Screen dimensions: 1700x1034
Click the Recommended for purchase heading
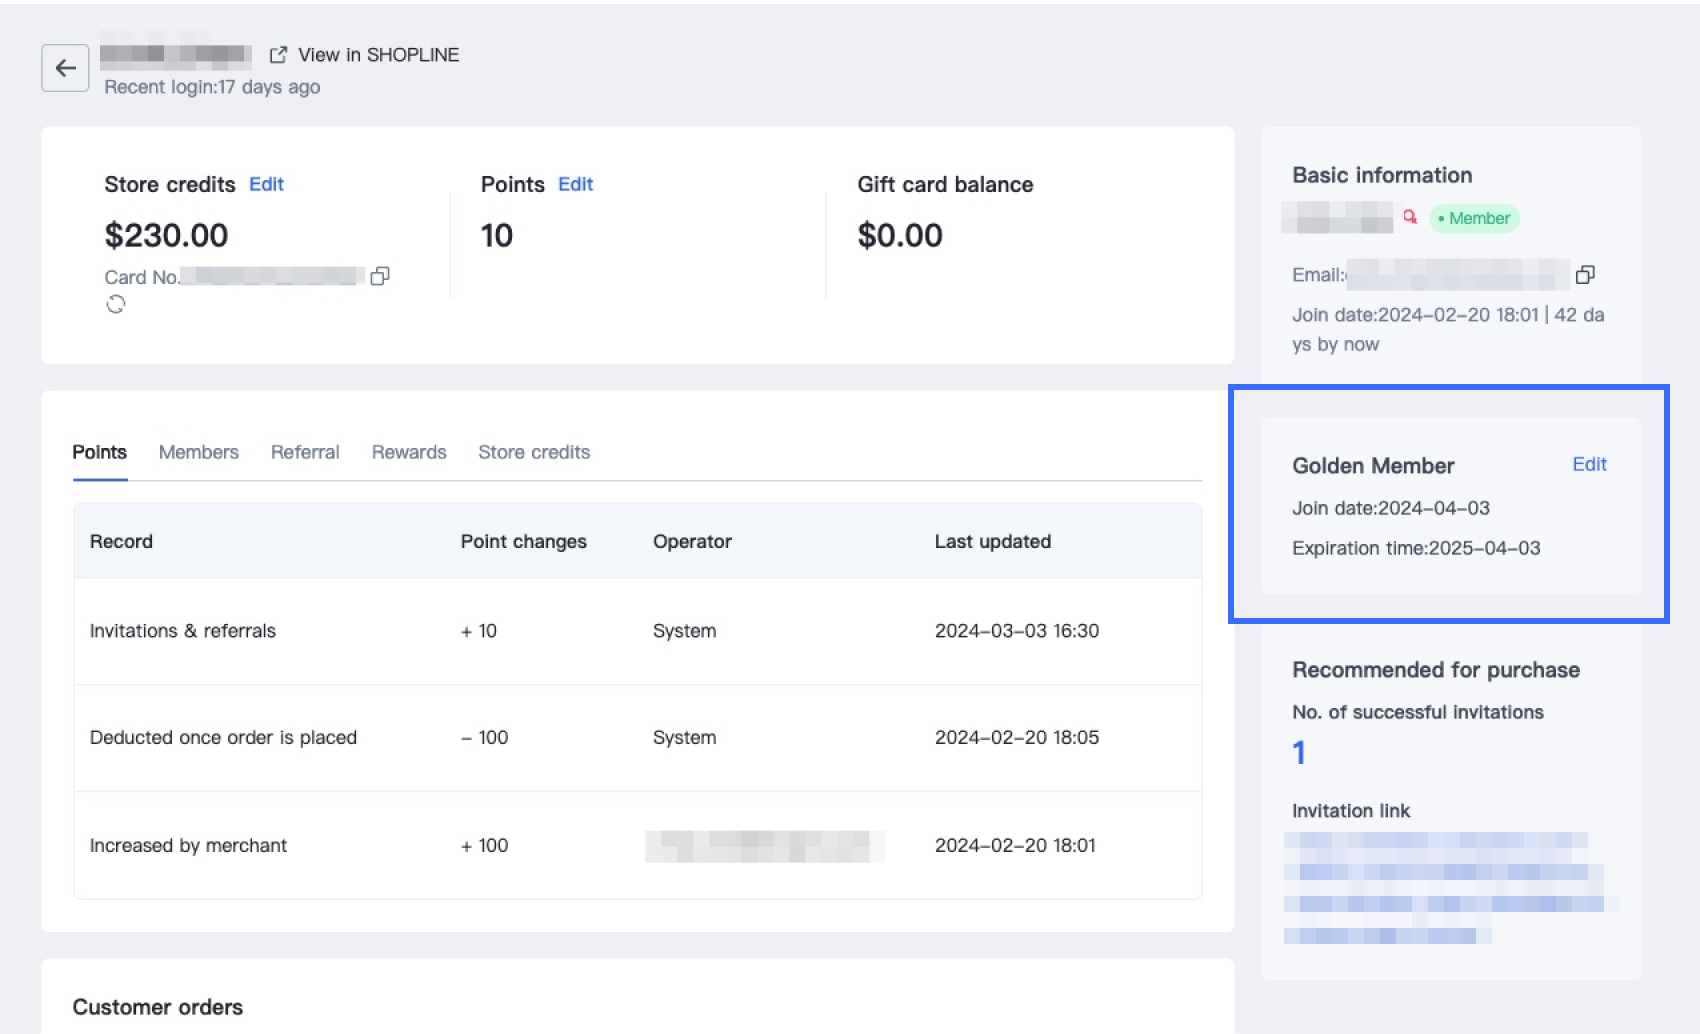pos(1436,670)
